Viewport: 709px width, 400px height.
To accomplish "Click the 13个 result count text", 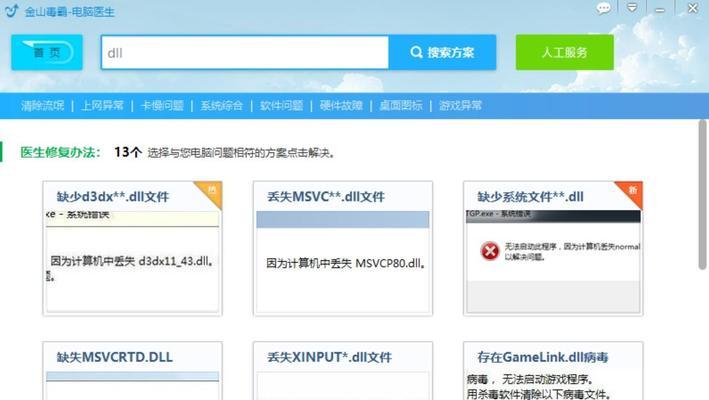I will point(128,152).
